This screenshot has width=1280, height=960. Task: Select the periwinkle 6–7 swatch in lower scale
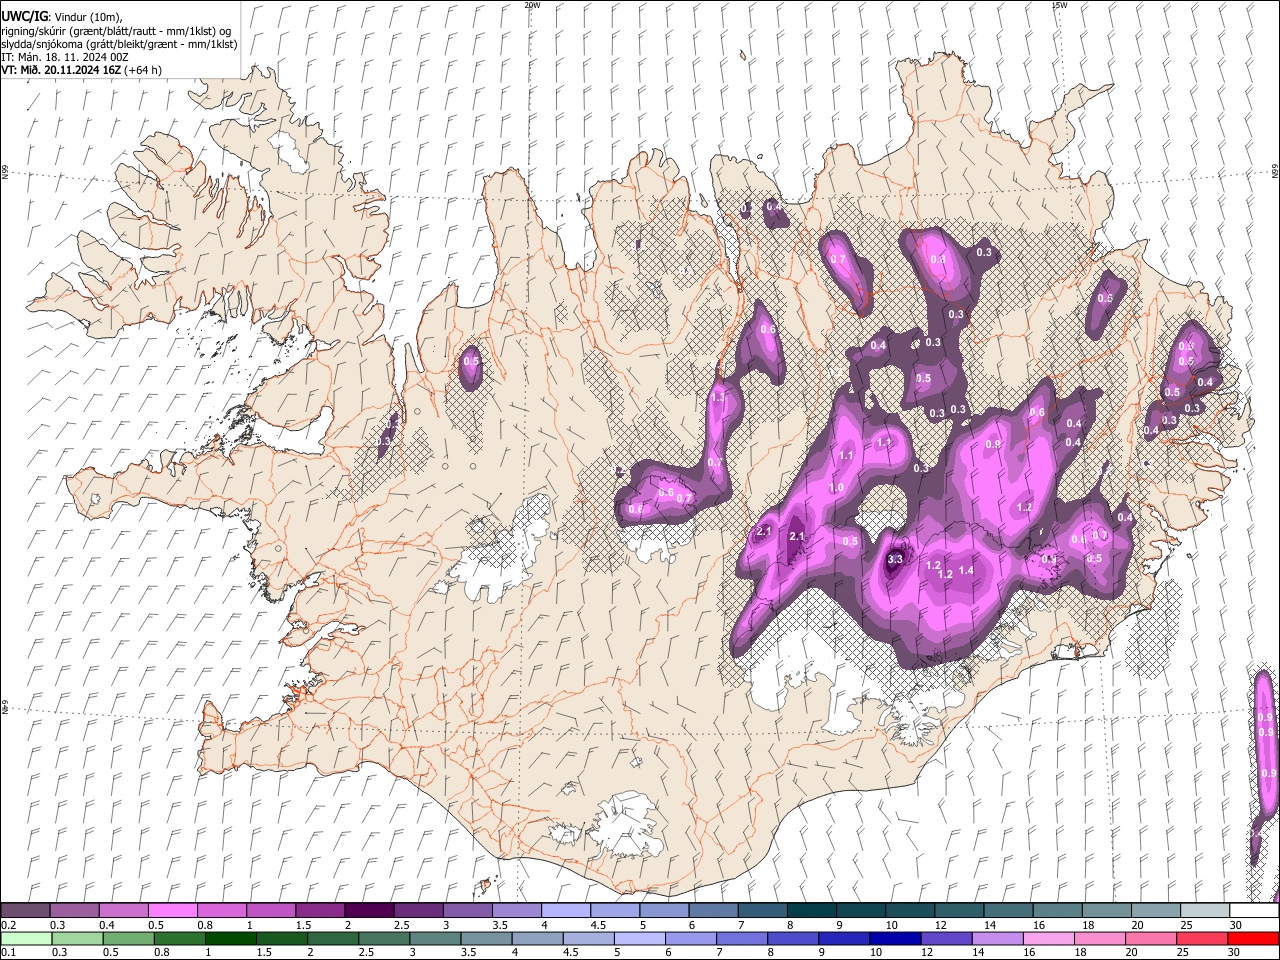pos(690,938)
